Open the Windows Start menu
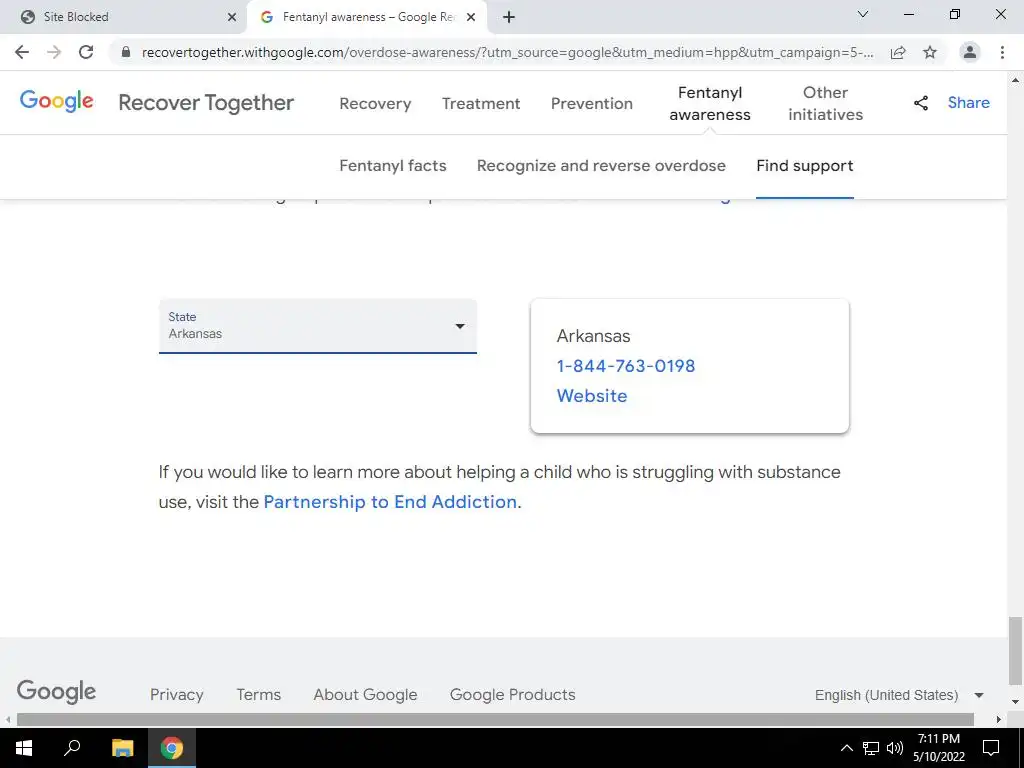The height and width of the screenshot is (768, 1024). (x=24, y=748)
